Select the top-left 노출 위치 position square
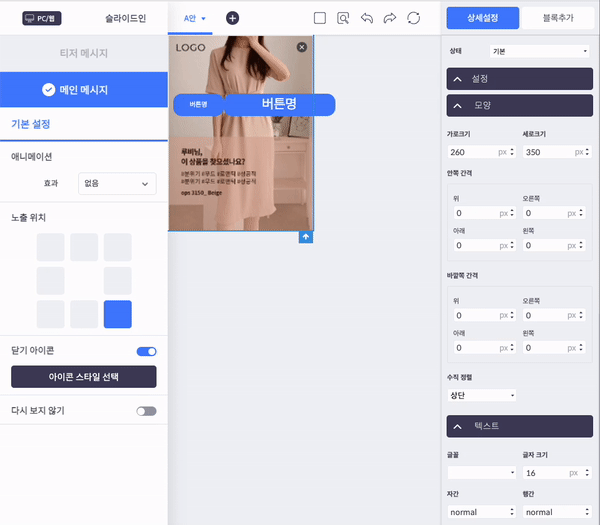 [x=51, y=247]
